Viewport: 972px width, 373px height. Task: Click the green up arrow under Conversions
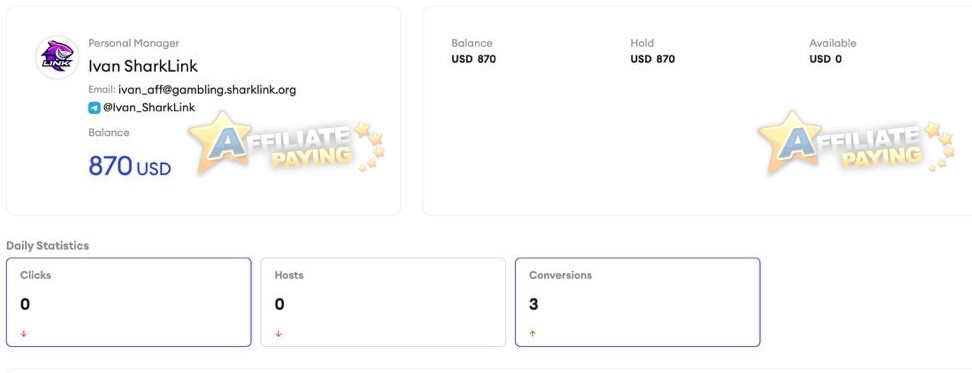pos(532,333)
